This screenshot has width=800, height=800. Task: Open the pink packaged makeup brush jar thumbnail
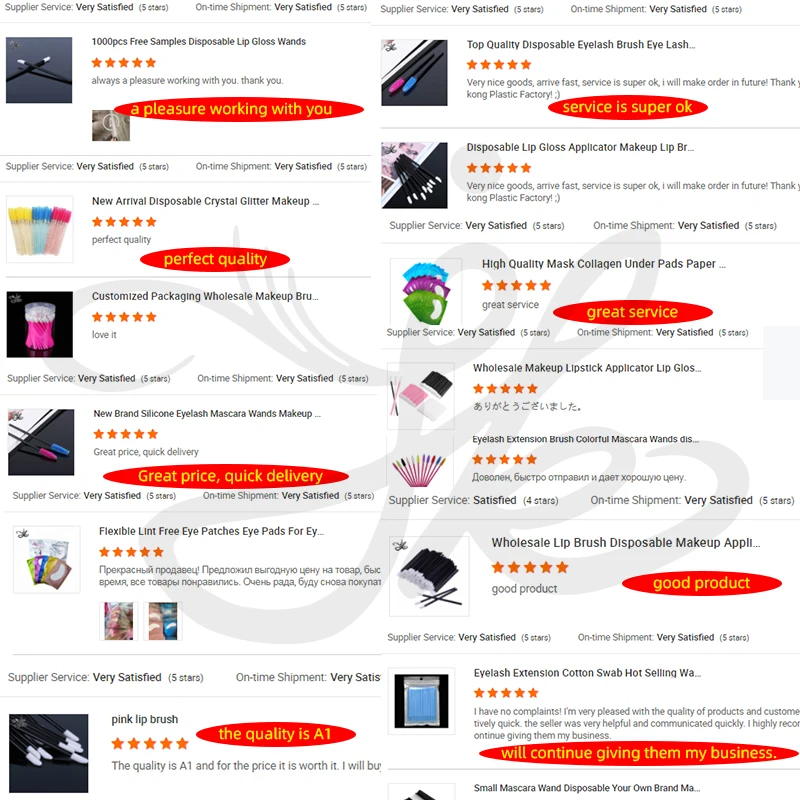tap(40, 324)
